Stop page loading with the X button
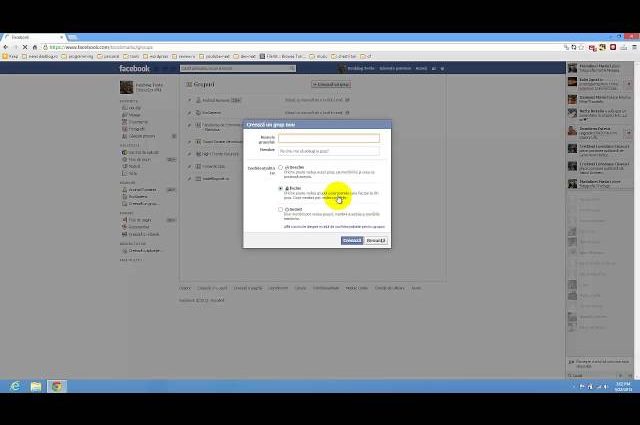Screen dimensions: 640x425 click(x=25, y=47)
